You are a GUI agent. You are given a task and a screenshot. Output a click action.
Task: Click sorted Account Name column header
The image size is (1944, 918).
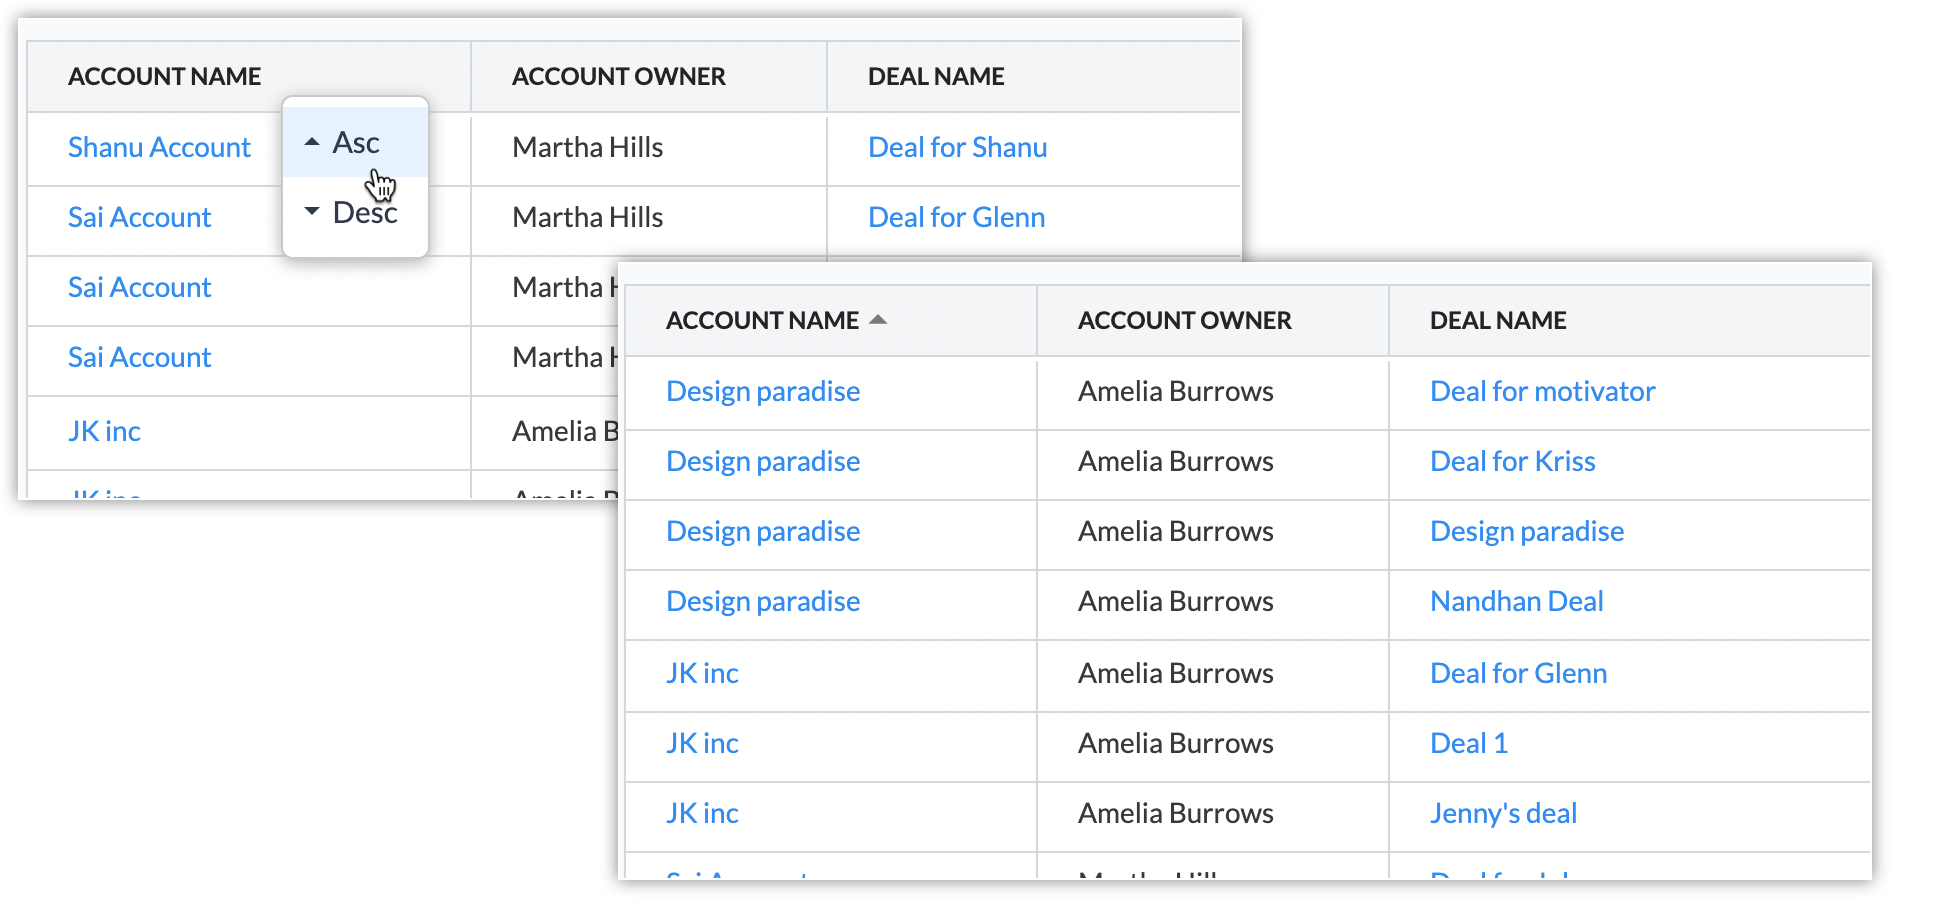click(x=762, y=321)
